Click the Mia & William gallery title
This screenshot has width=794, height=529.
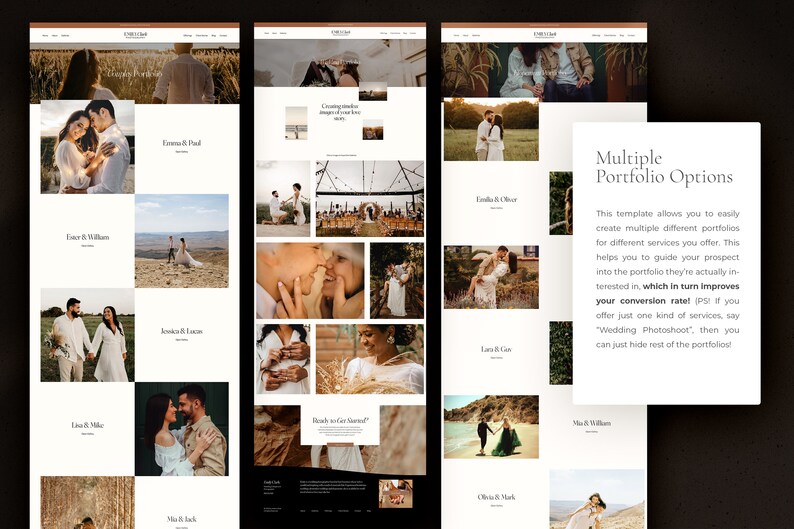[x=591, y=423]
